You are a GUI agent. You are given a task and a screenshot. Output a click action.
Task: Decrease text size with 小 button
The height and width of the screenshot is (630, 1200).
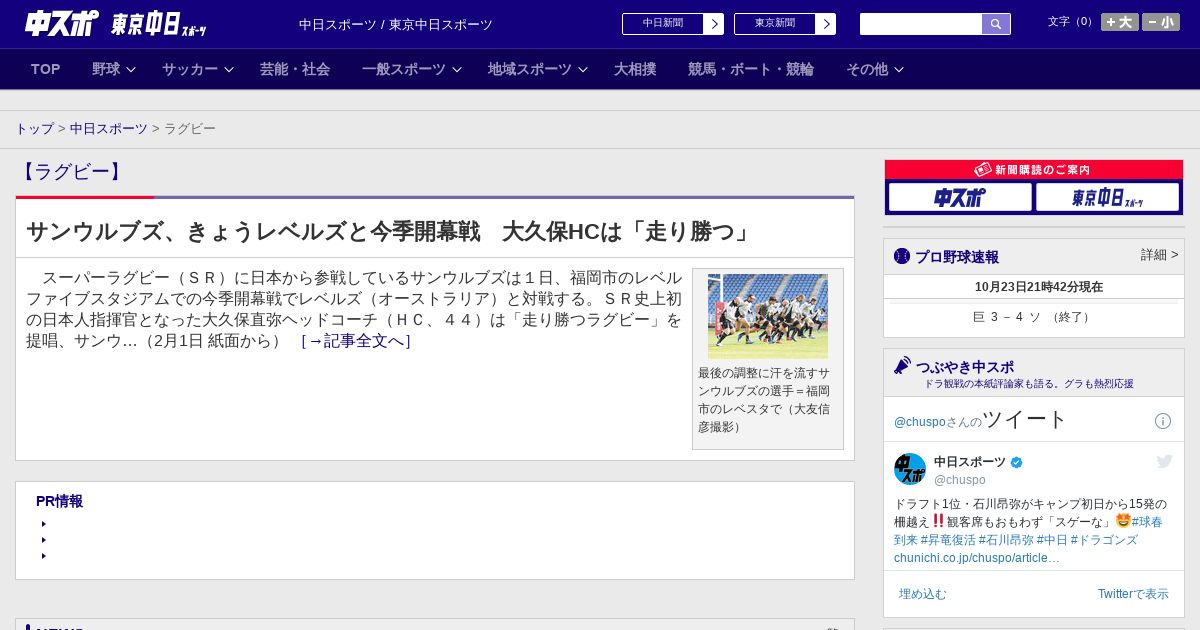point(1161,22)
